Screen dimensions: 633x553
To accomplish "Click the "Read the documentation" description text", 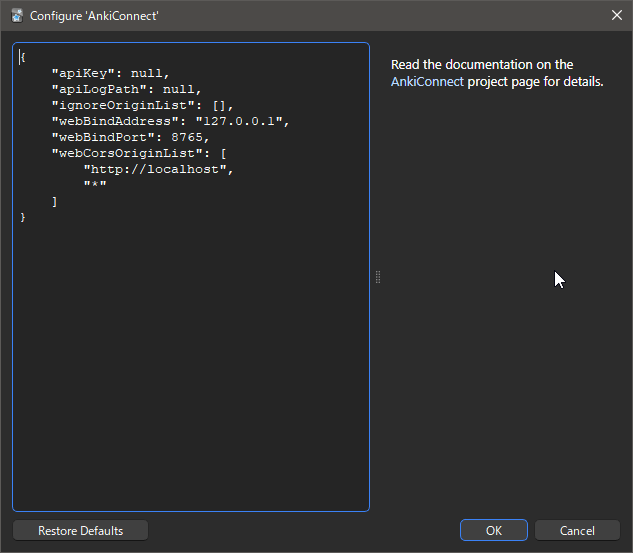I will pos(481,65).
